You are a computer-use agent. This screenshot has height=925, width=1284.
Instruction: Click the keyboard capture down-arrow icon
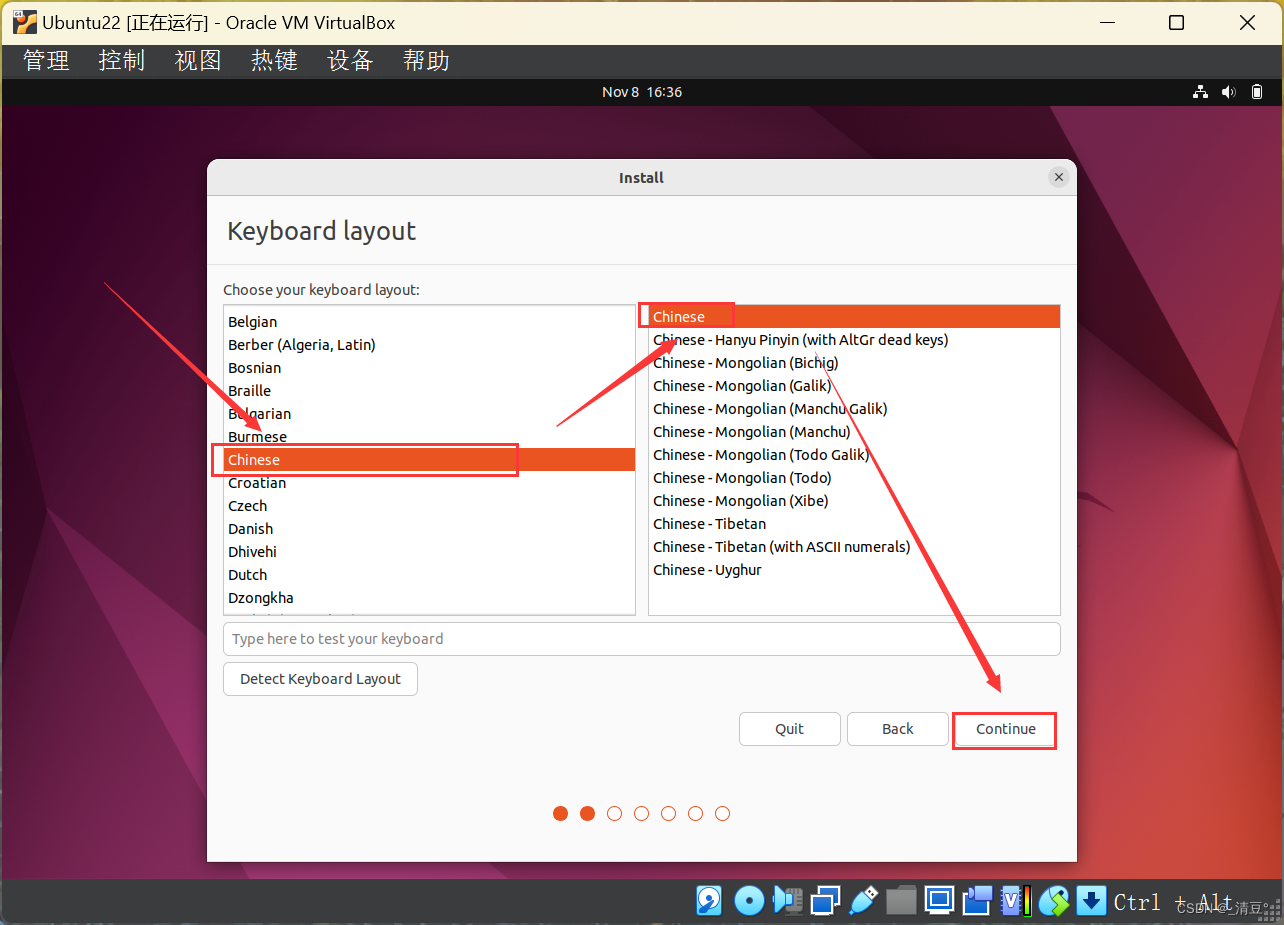1092,901
